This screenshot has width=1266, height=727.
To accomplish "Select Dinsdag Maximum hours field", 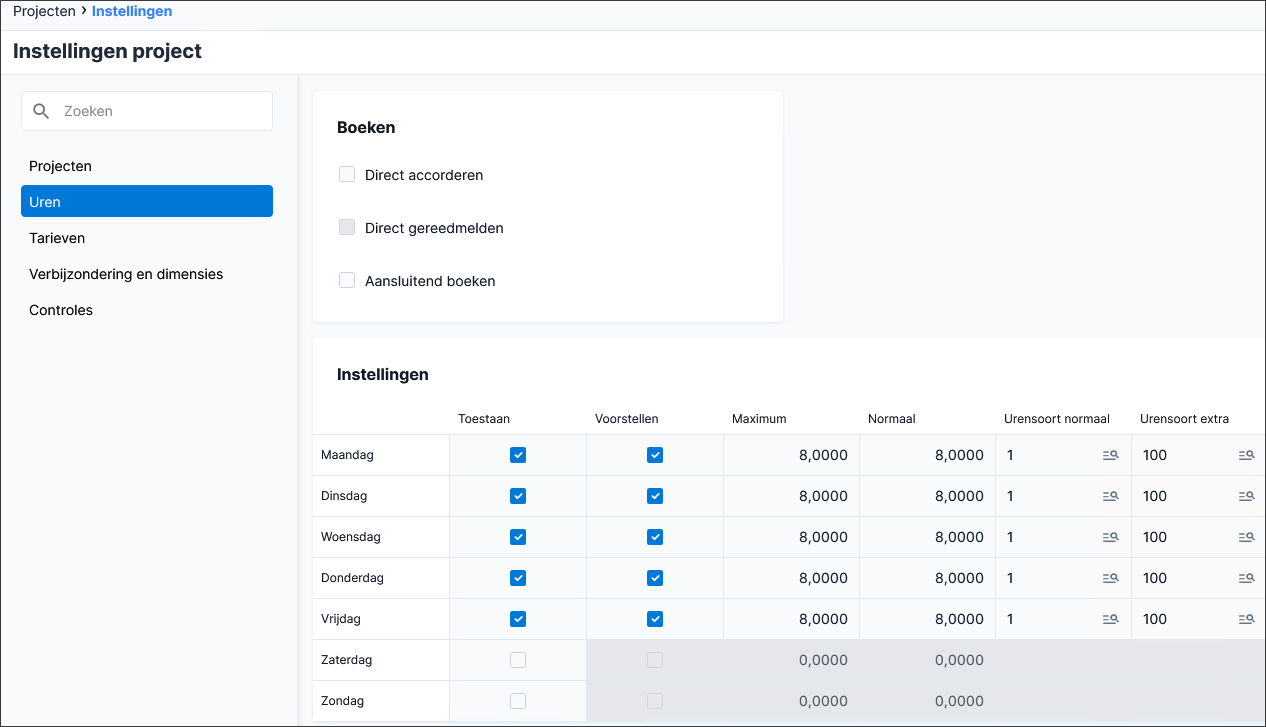I will [791, 496].
